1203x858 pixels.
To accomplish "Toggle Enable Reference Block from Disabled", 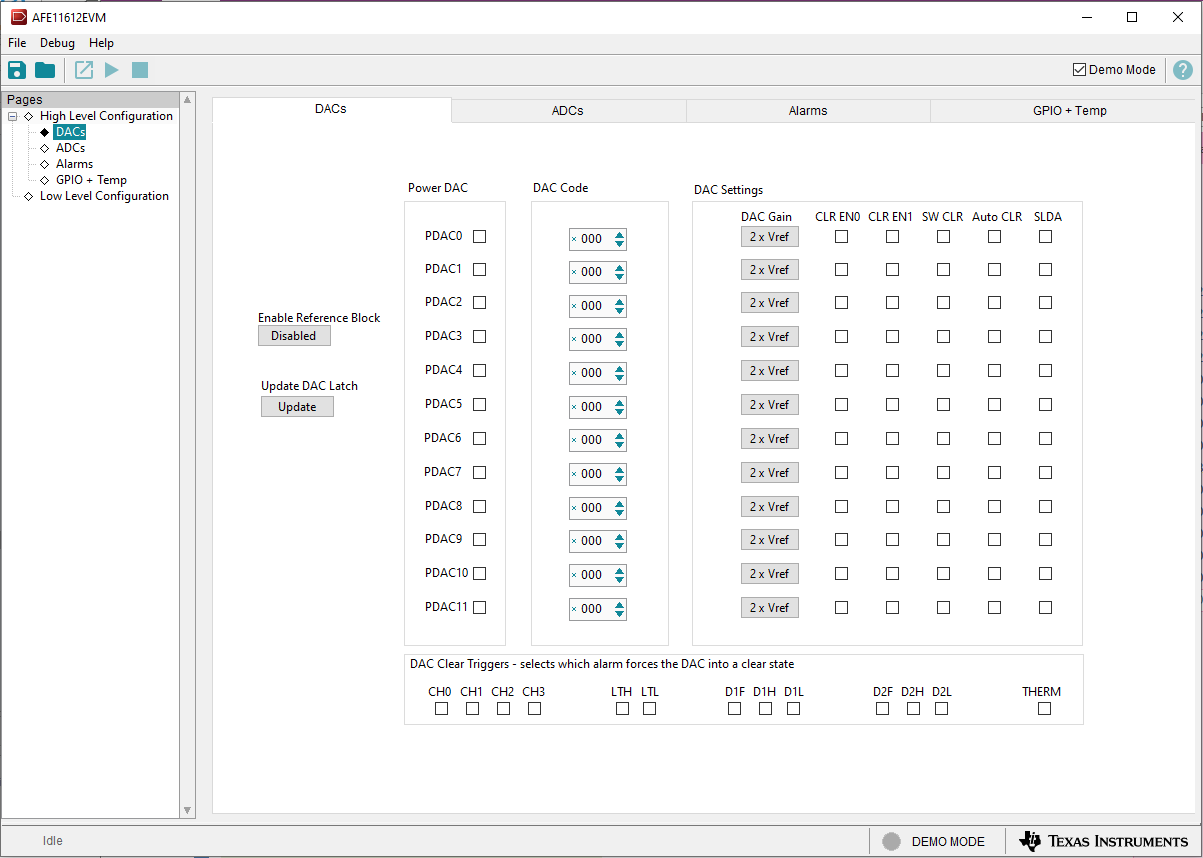I will (x=294, y=335).
